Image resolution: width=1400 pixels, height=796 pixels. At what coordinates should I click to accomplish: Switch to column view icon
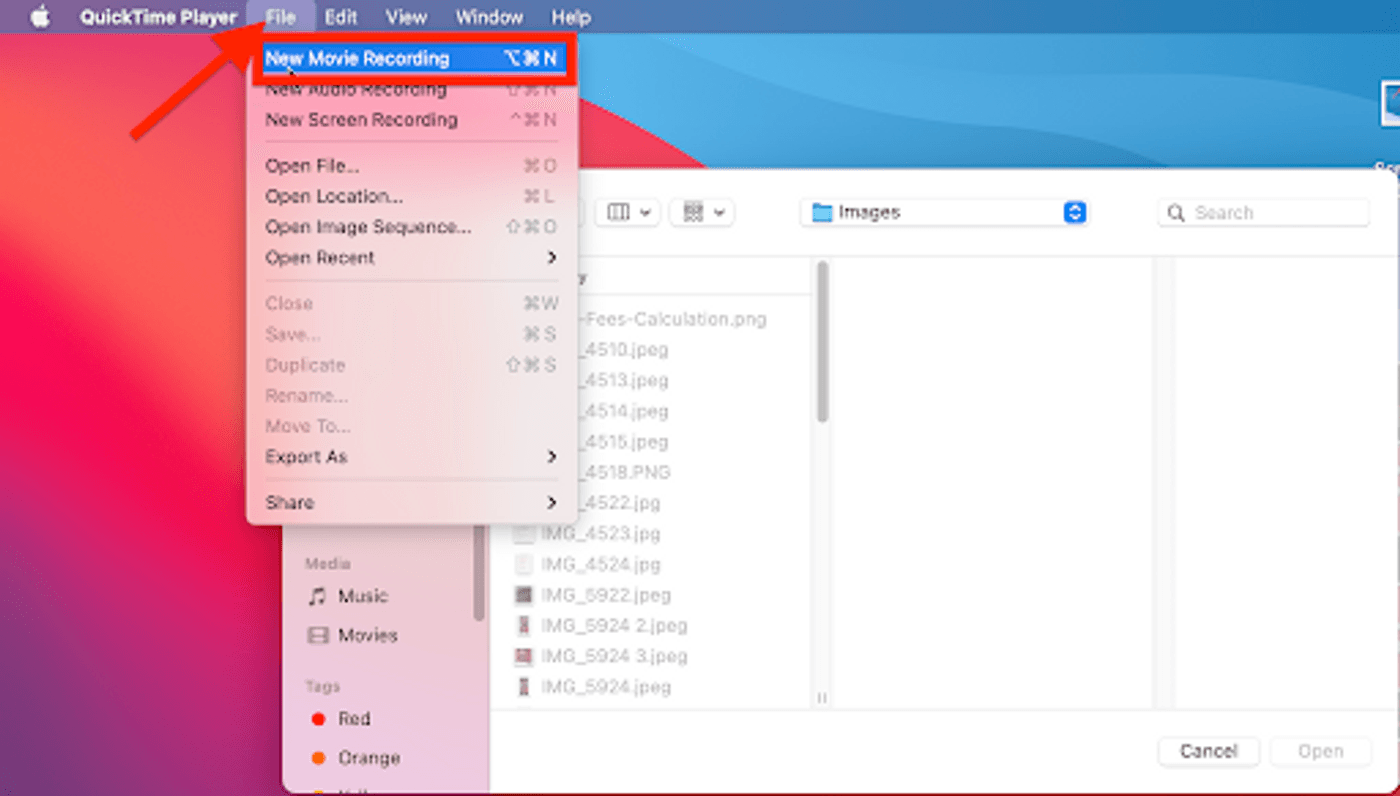tap(619, 212)
